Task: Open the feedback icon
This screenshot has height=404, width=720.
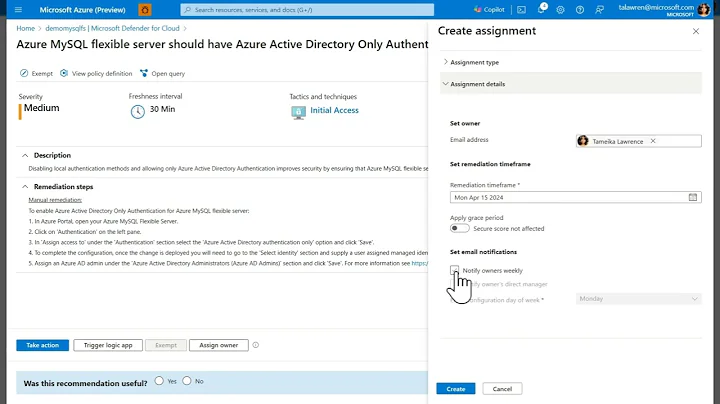Action: [x=600, y=10]
